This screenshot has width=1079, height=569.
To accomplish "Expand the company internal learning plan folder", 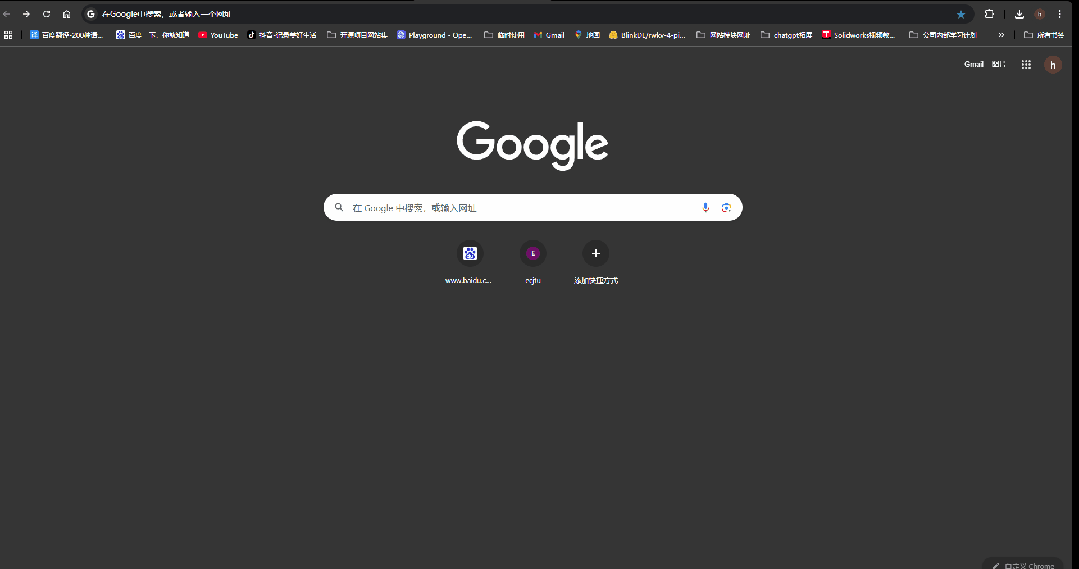I will click(x=942, y=34).
